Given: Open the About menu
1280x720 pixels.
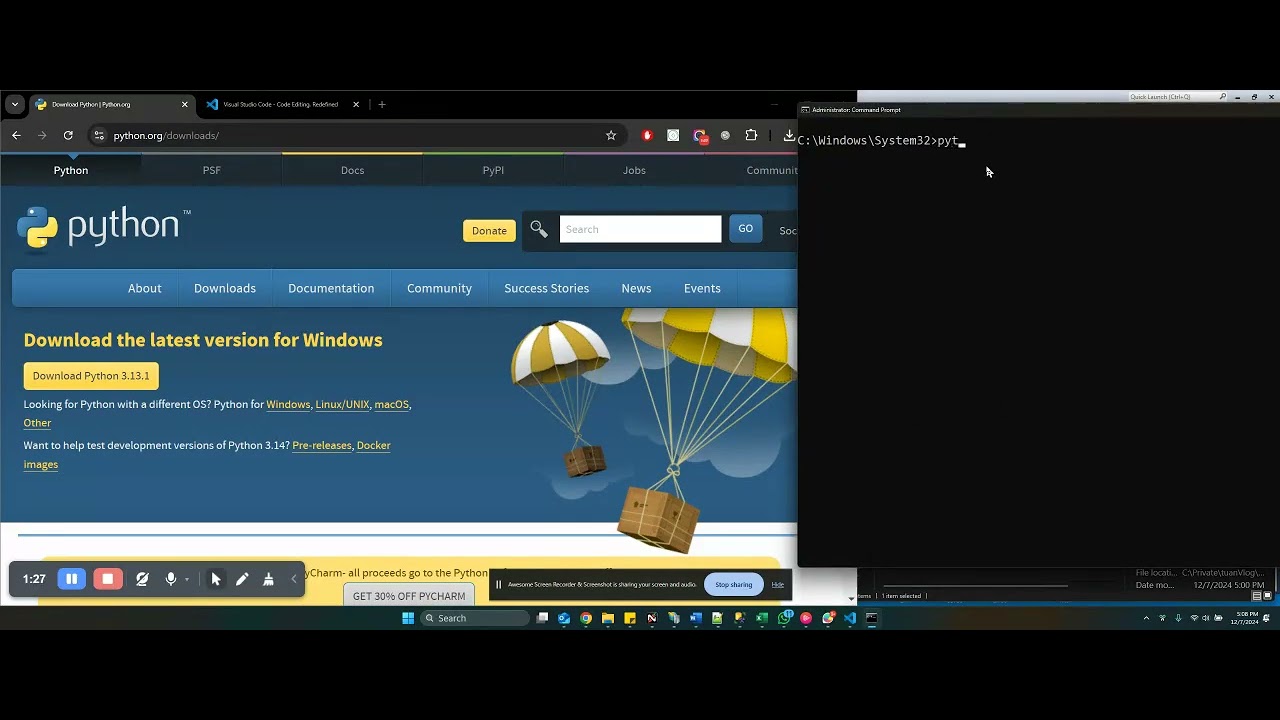Looking at the screenshot, I should coord(144,288).
